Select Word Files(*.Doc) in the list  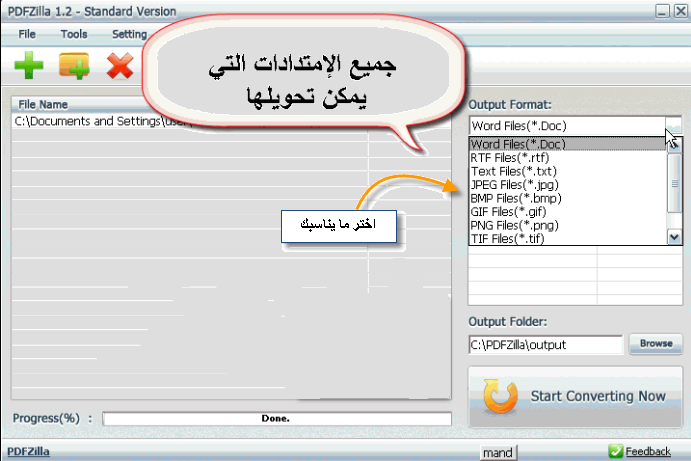tap(568, 144)
